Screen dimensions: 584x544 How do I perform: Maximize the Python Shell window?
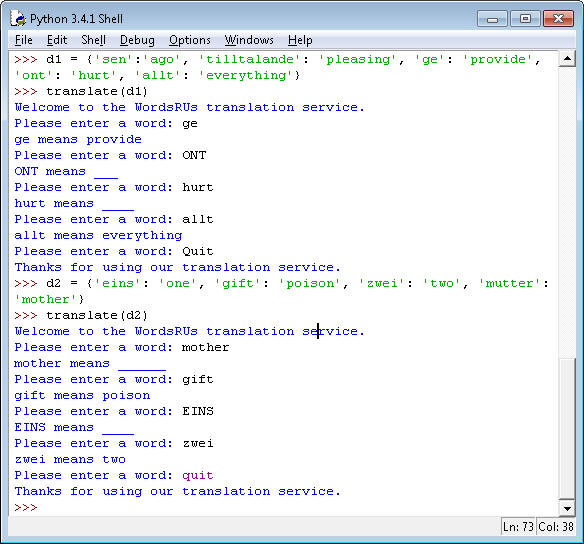pos(525,19)
